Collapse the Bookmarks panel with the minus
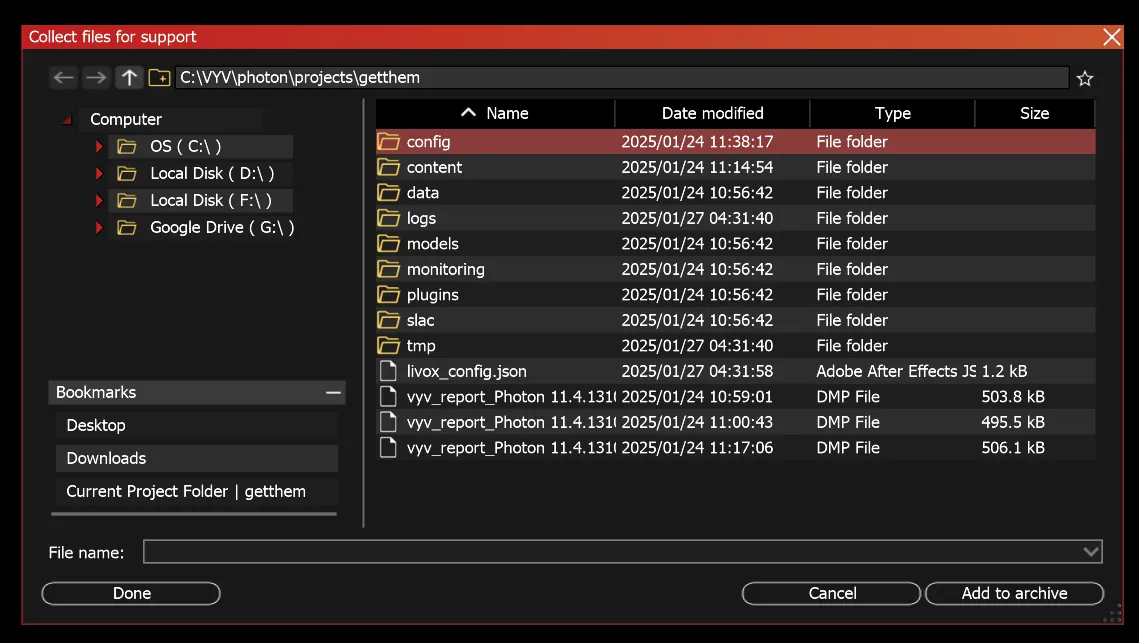Screen dimensions: 1139x643 pos(333,392)
